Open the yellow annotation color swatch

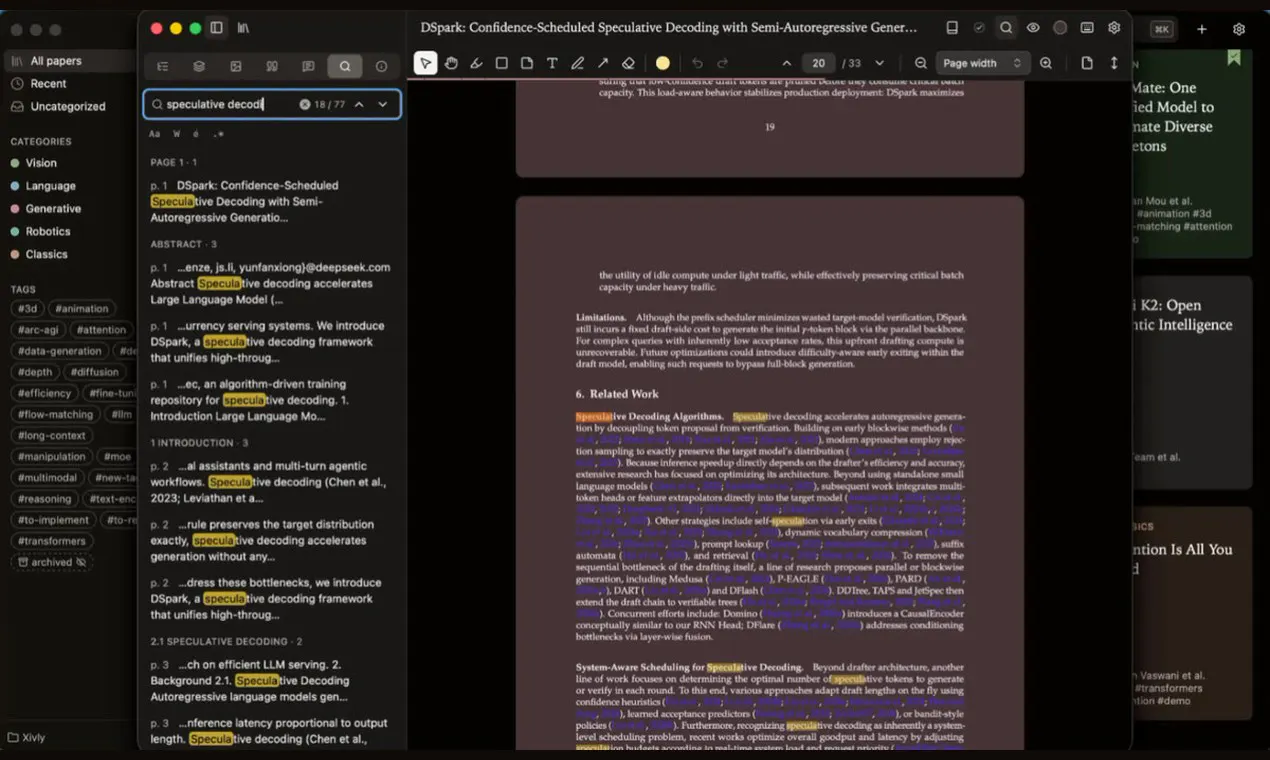(663, 63)
